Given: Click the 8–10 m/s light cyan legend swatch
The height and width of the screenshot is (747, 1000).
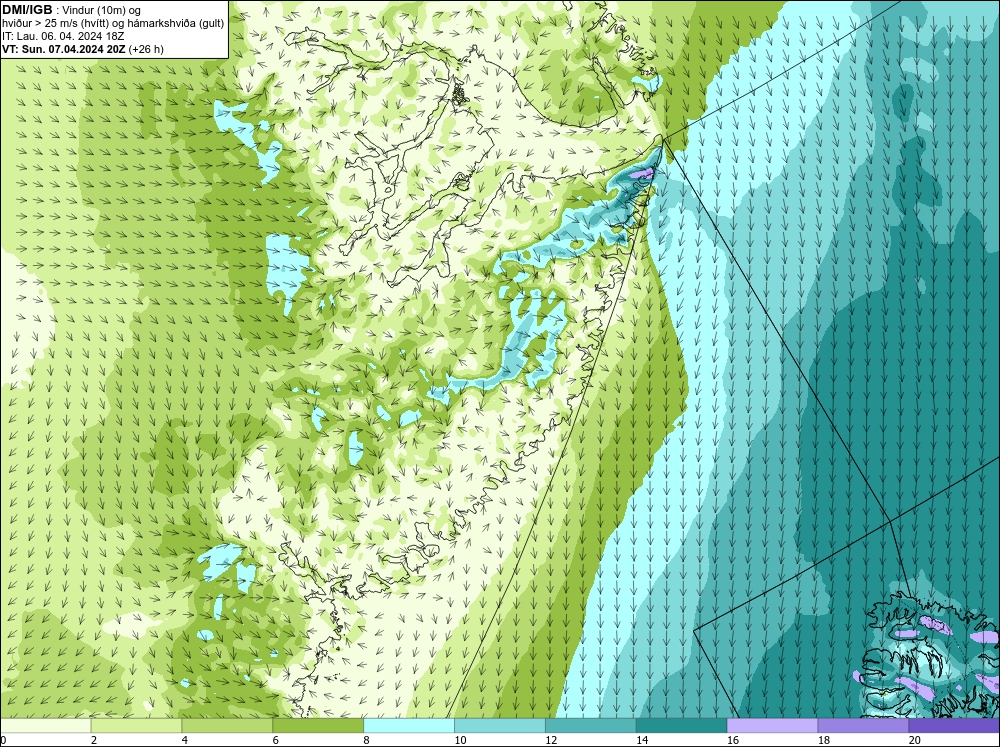Looking at the screenshot, I should (x=409, y=726).
